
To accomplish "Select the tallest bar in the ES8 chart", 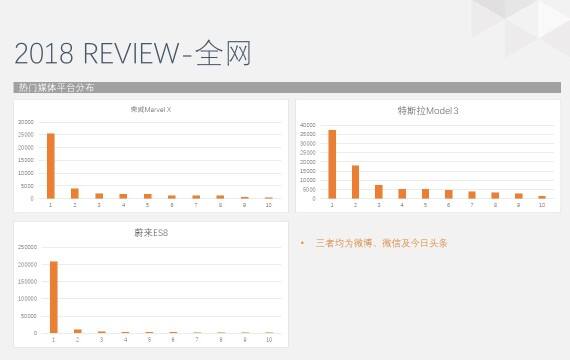I will click(x=54, y=297).
